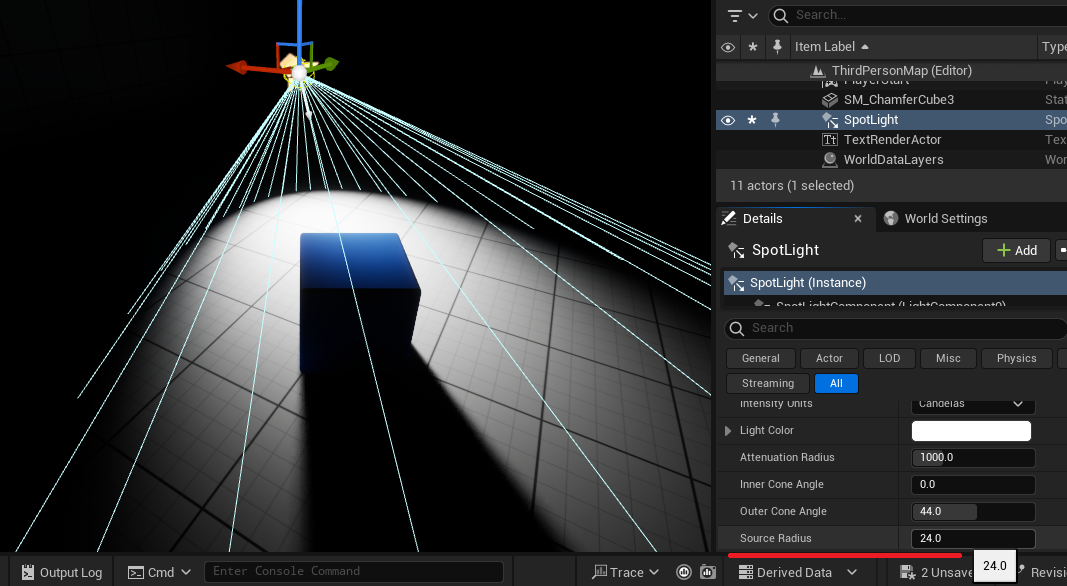Switch to the World Settings tab
The image size is (1067, 586).
[945, 218]
